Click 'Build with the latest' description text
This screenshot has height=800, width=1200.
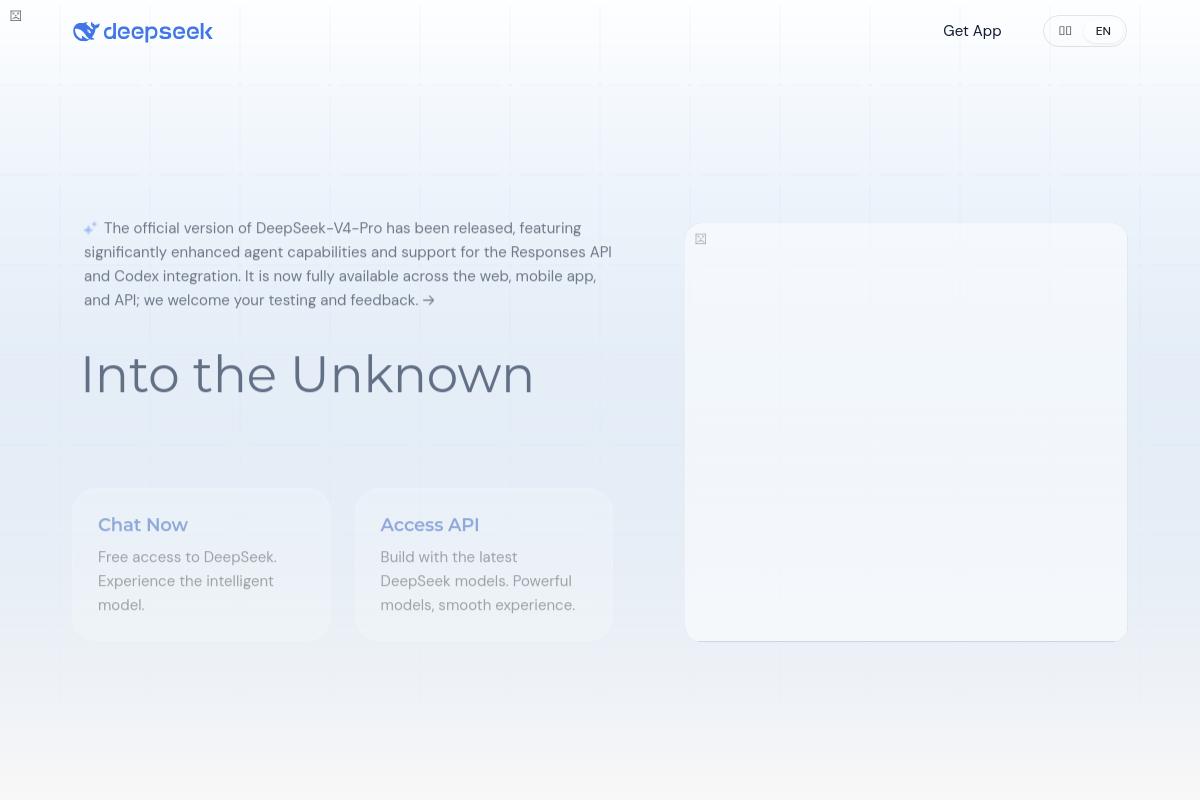click(x=477, y=581)
